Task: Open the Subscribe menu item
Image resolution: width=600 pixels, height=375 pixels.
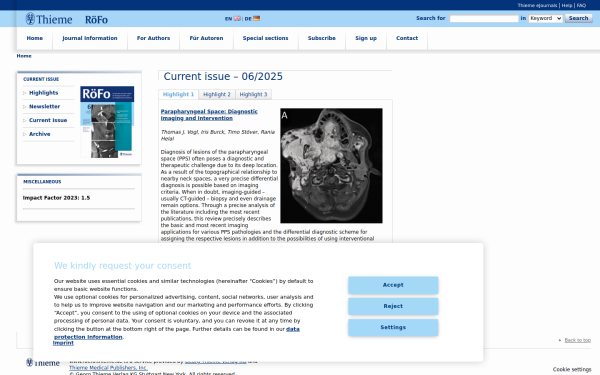Action: pos(321,38)
